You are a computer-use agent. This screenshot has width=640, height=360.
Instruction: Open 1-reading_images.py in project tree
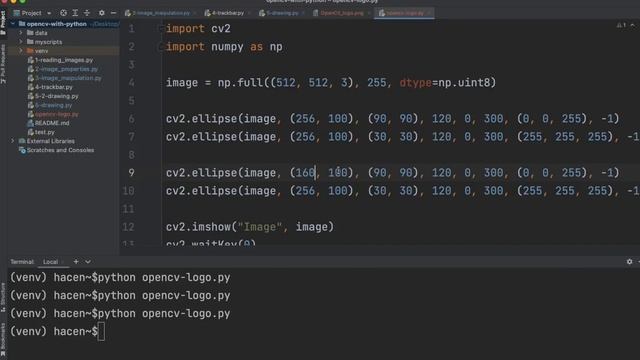tap(64, 60)
